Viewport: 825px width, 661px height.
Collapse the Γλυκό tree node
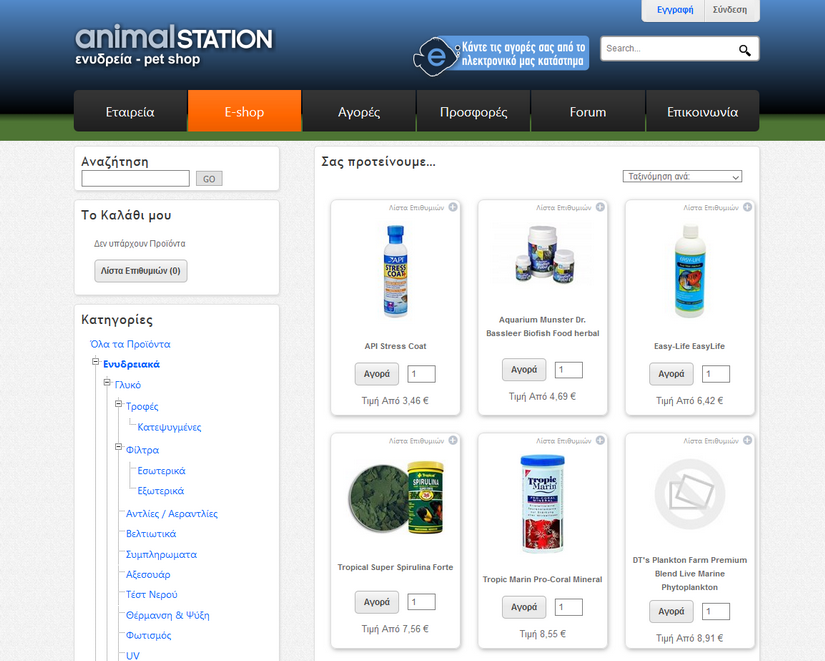click(x=107, y=383)
